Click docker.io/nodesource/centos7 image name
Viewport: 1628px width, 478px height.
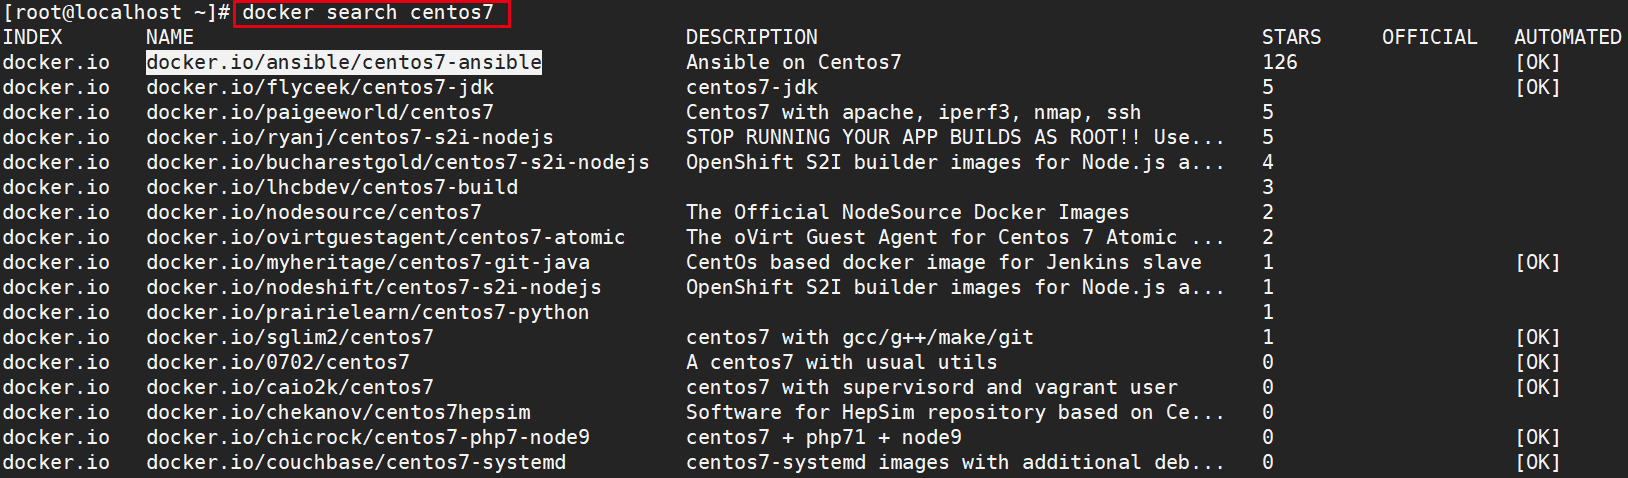pos(314,212)
